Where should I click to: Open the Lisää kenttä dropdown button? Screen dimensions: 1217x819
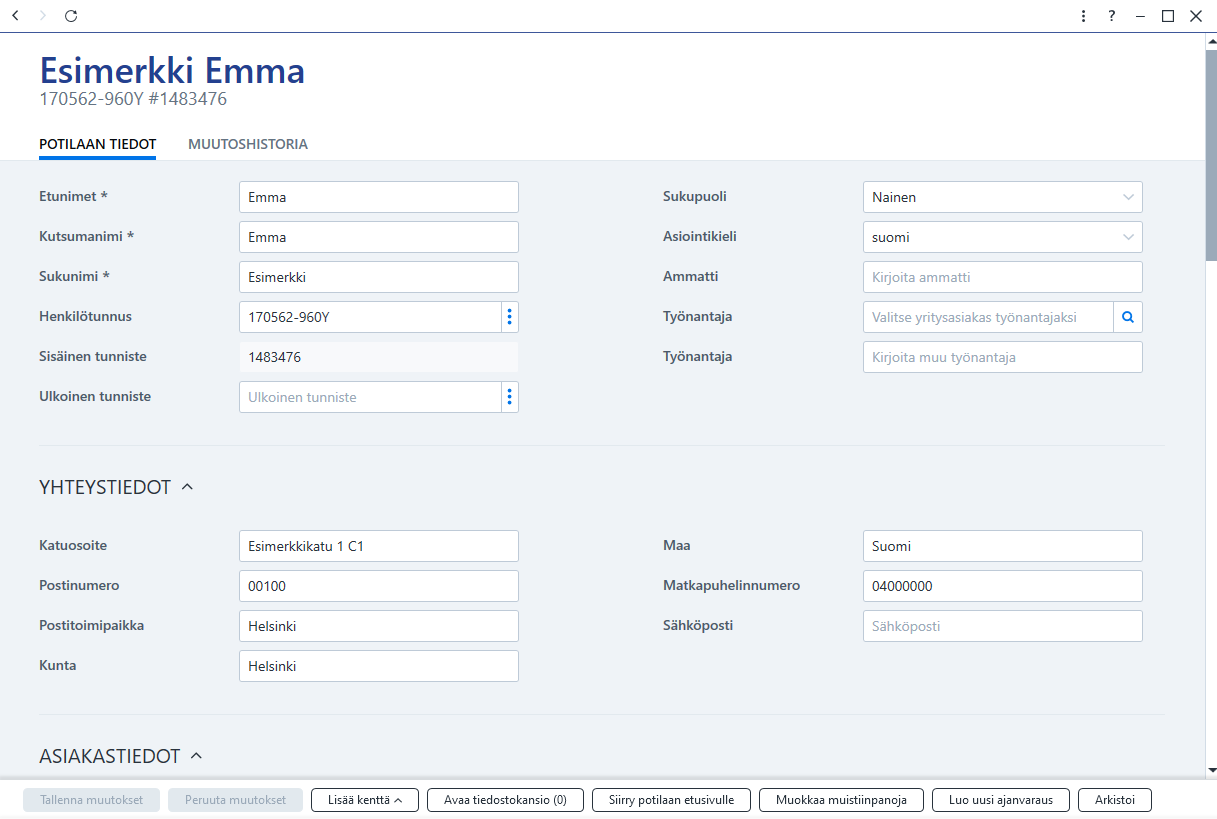(x=365, y=800)
